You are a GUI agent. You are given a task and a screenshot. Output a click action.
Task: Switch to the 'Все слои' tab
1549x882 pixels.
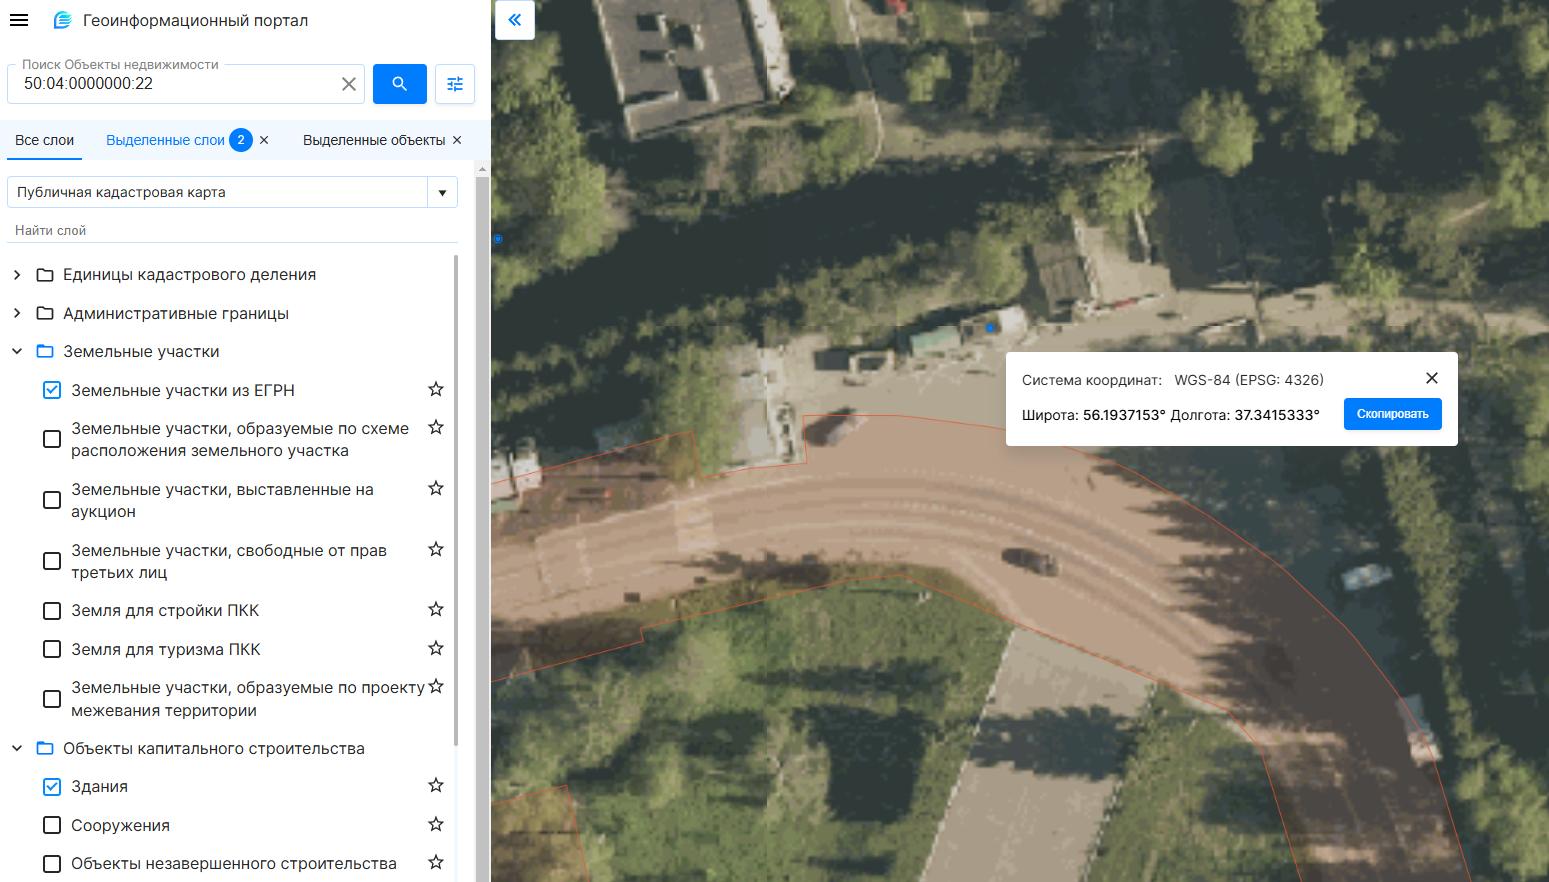click(44, 140)
